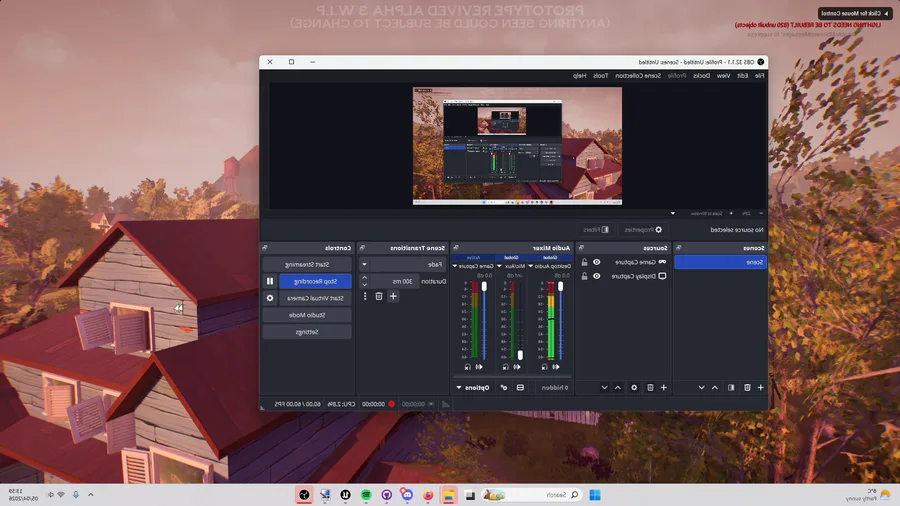Click Start Virtual Camera button
This screenshot has height=506, width=900.
pos(315,298)
